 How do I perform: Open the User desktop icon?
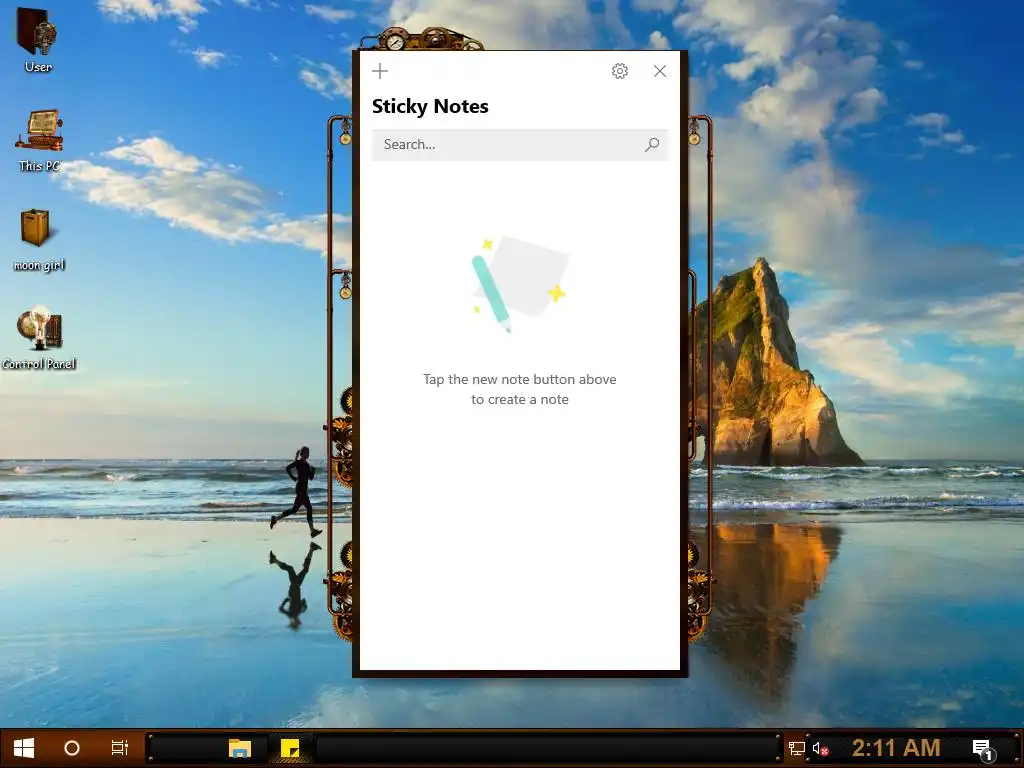coord(38,40)
